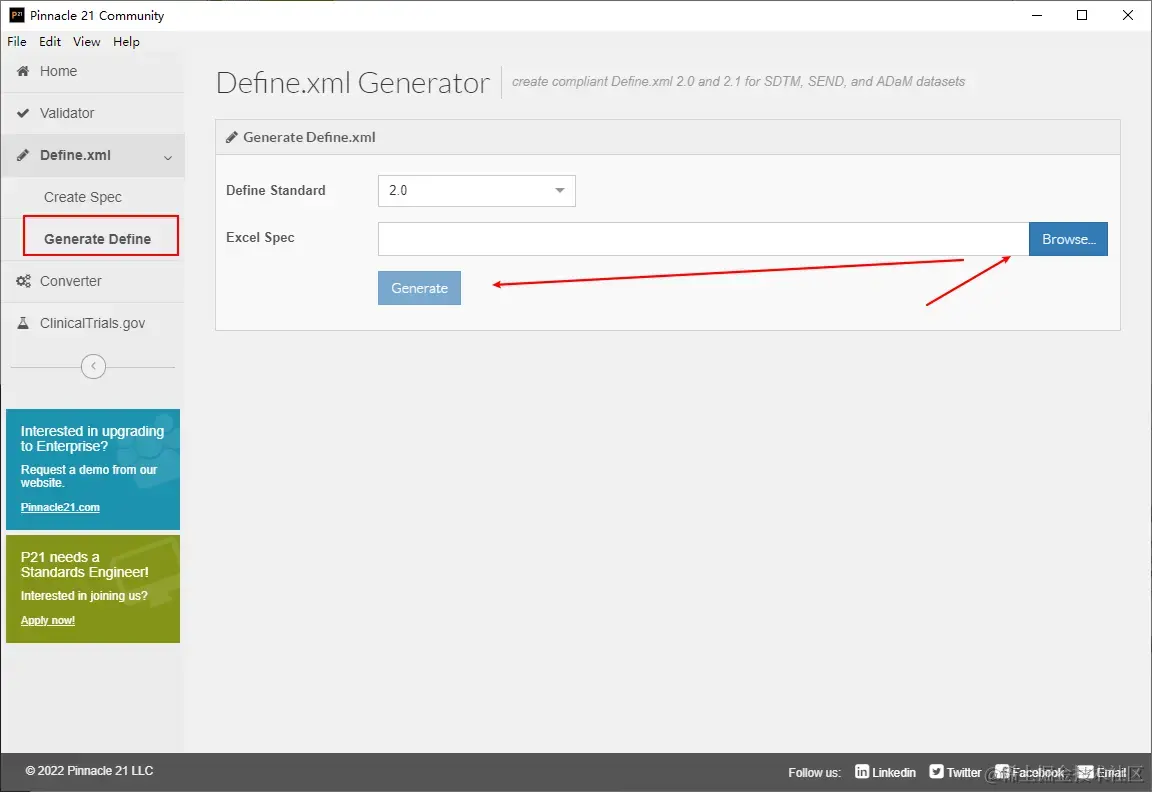Collapse sidebar with circular arrow button
The height and width of the screenshot is (792, 1152).
93,366
